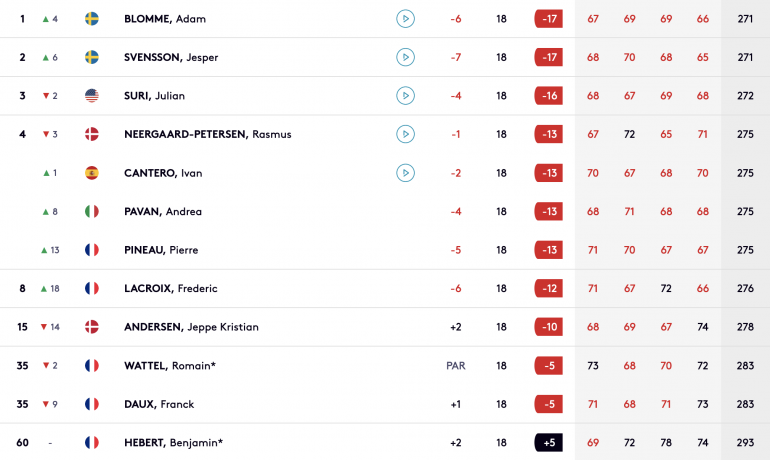
Task: Play video highlights for Jesper Svensson
Action: [x=405, y=57]
